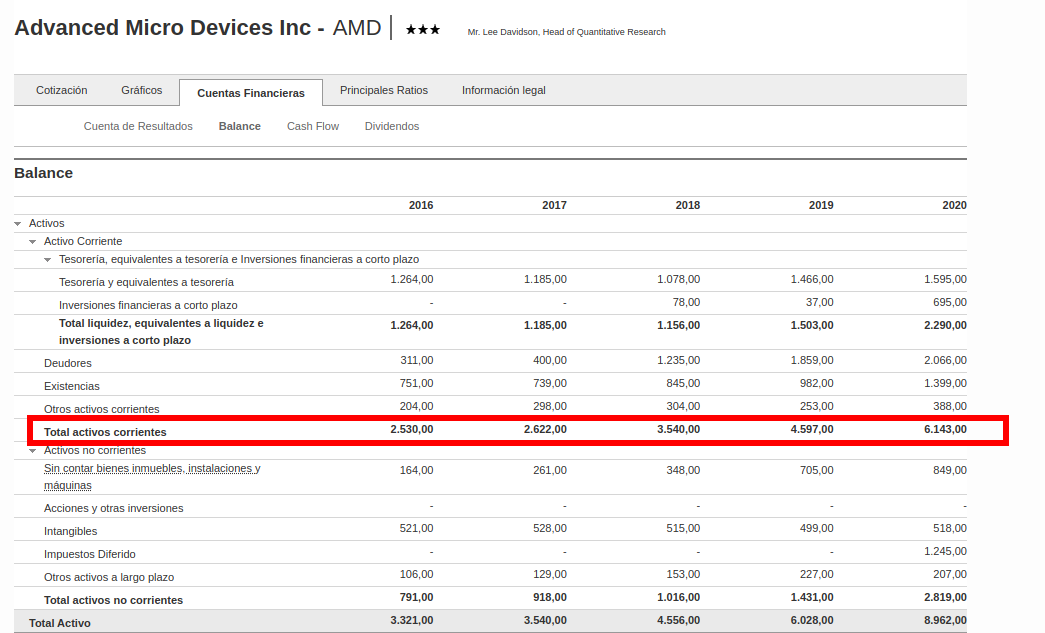The image size is (1045, 633).
Task: Click the 2016 column header
Action: (x=421, y=205)
